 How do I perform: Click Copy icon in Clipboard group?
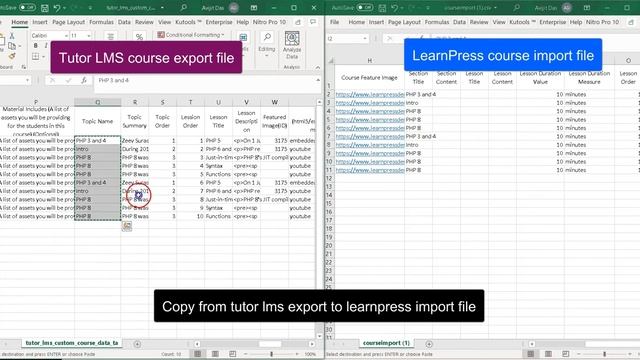click(x=12, y=46)
